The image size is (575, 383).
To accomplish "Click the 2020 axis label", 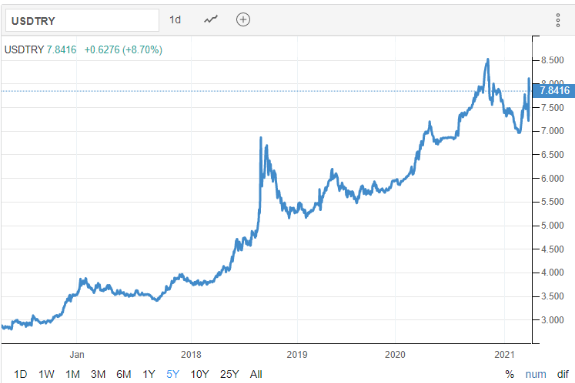I will click(x=395, y=355).
